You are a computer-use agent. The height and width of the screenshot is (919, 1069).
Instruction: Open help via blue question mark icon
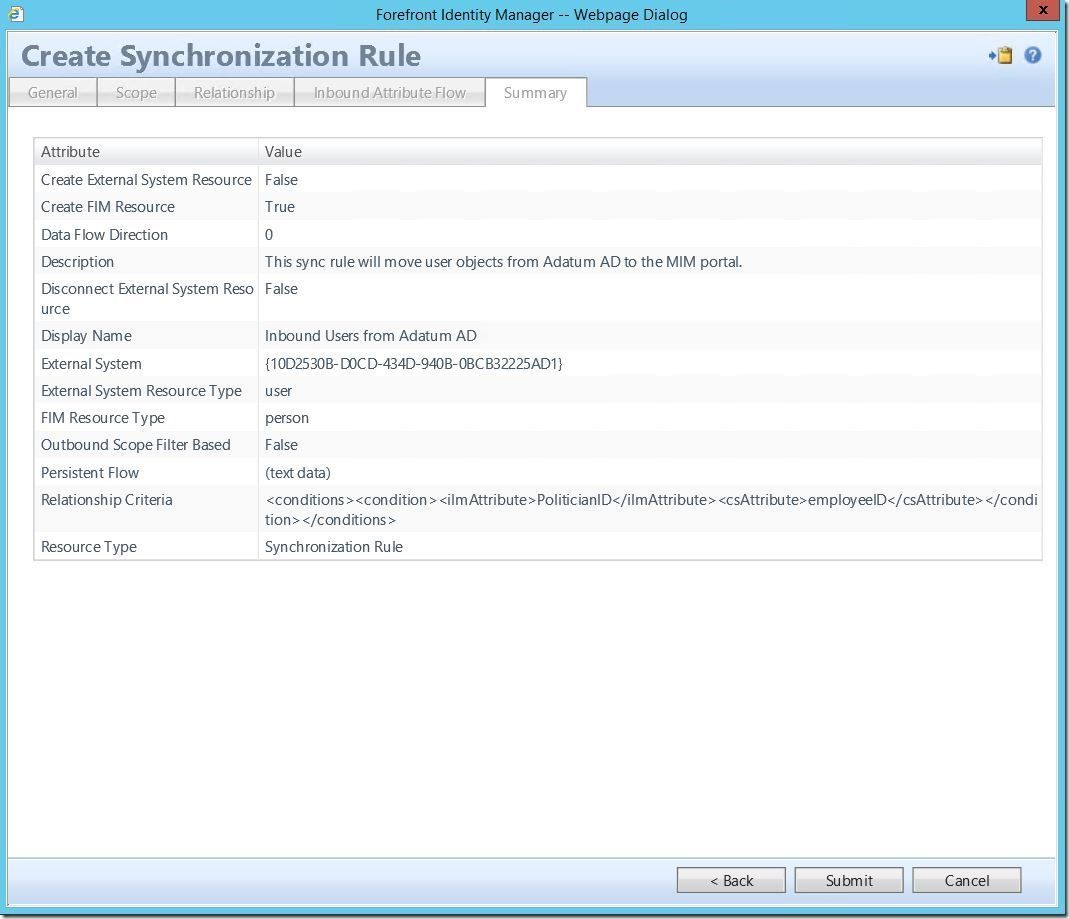1033,56
